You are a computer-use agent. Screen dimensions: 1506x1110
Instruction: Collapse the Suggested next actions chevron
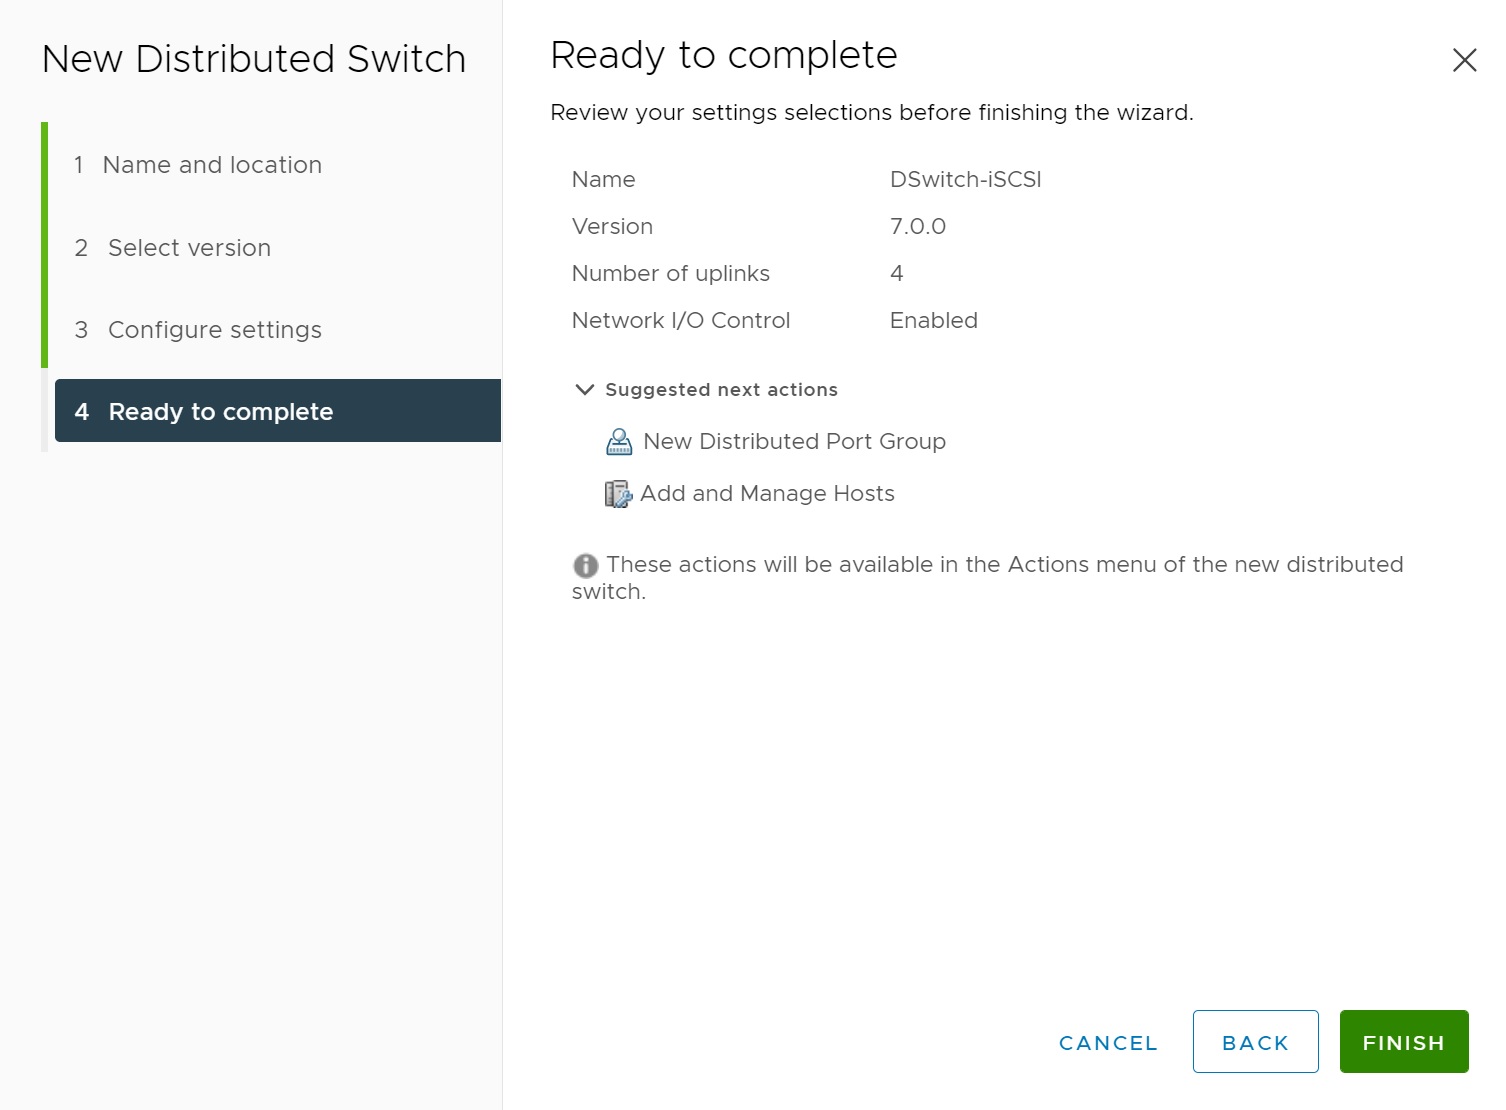click(x=585, y=390)
